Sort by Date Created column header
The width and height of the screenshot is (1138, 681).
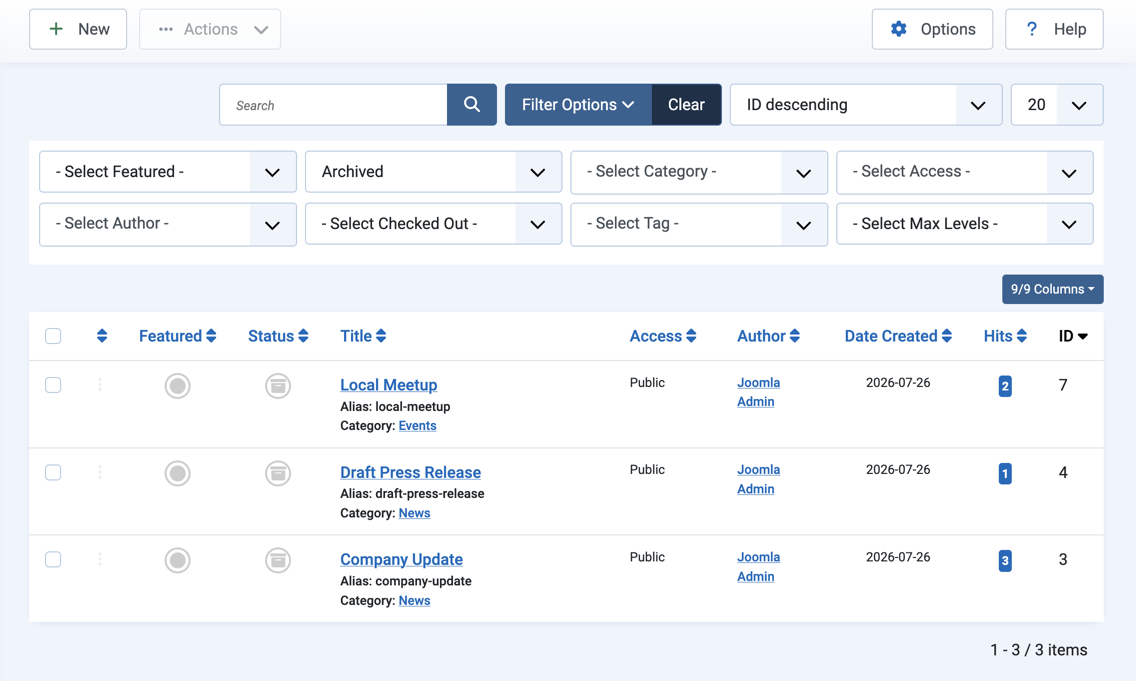(898, 336)
